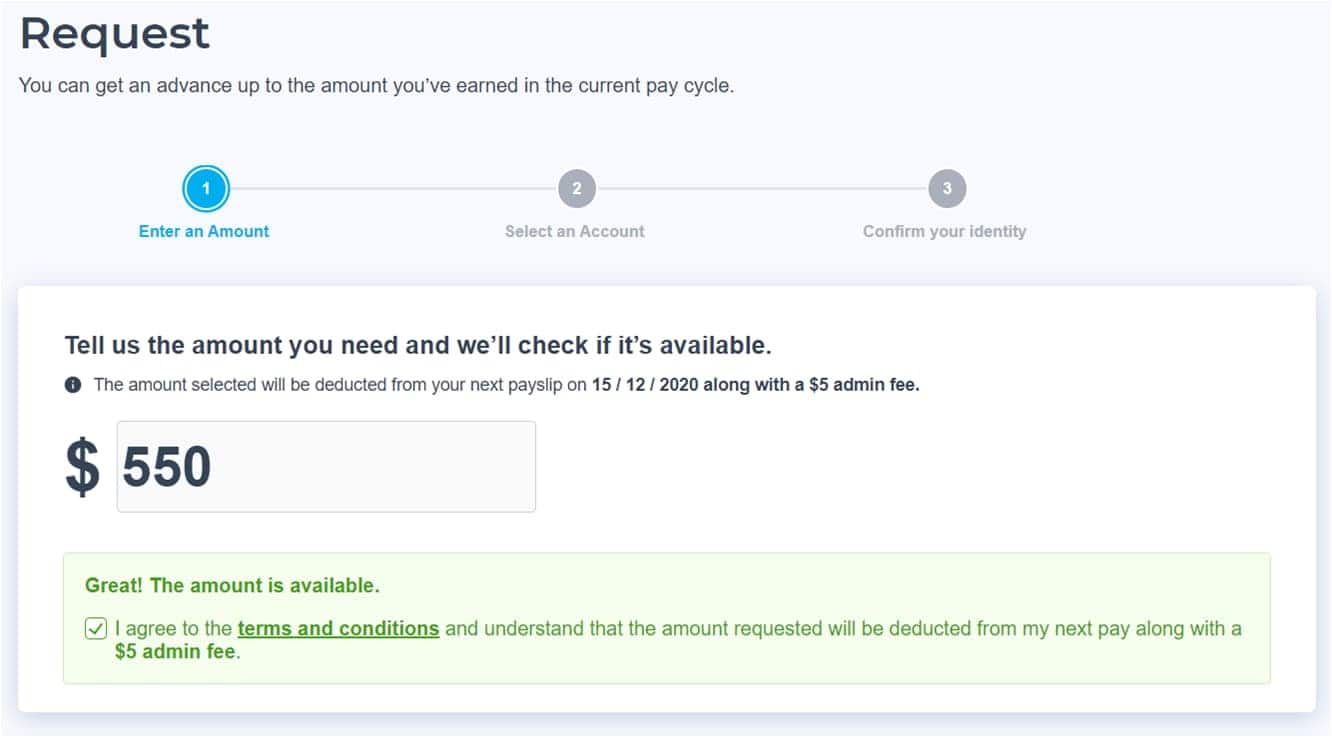
Task: Jump to the "Confirm your identity" step
Action: coord(944,231)
